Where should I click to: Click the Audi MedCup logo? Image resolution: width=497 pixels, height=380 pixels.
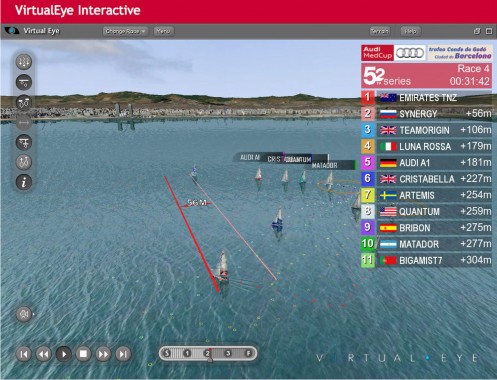click(377, 53)
